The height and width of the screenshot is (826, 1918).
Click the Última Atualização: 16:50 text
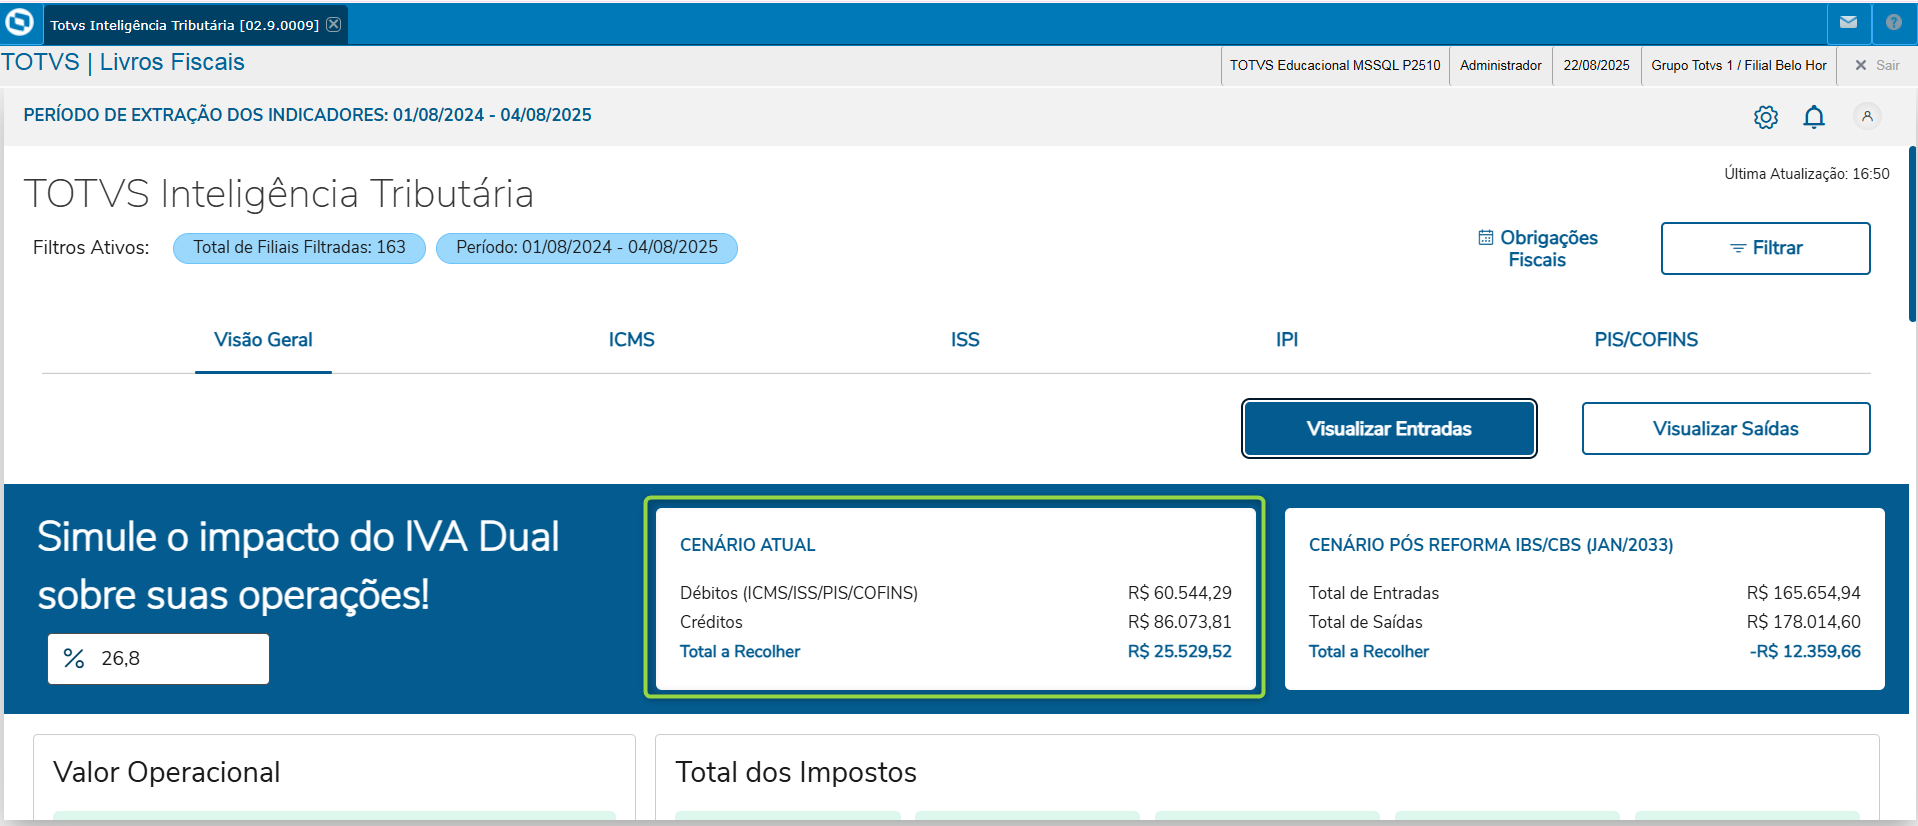(x=1807, y=174)
